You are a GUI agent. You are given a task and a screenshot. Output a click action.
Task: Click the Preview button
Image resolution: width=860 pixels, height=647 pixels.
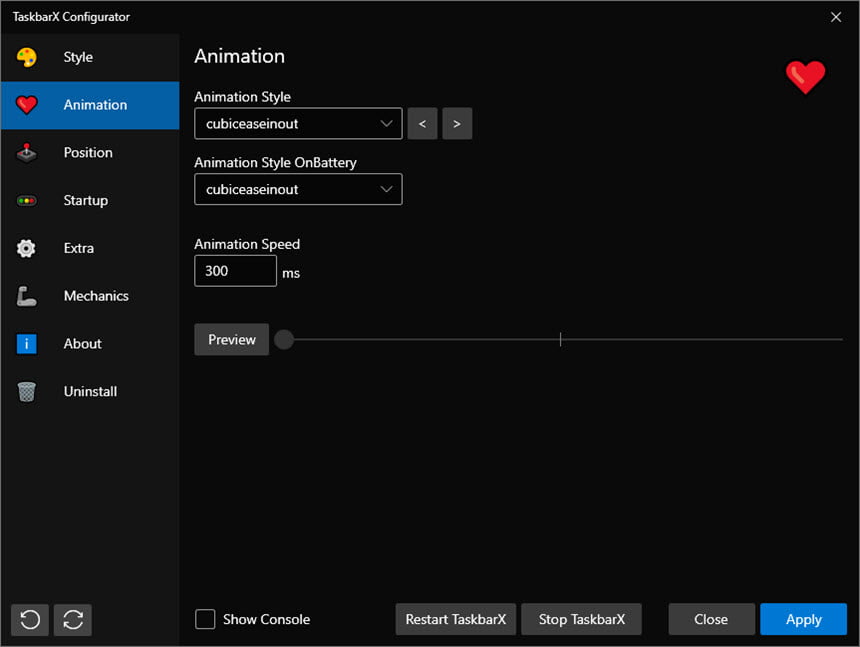pyautogui.click(x=231, y=339)
